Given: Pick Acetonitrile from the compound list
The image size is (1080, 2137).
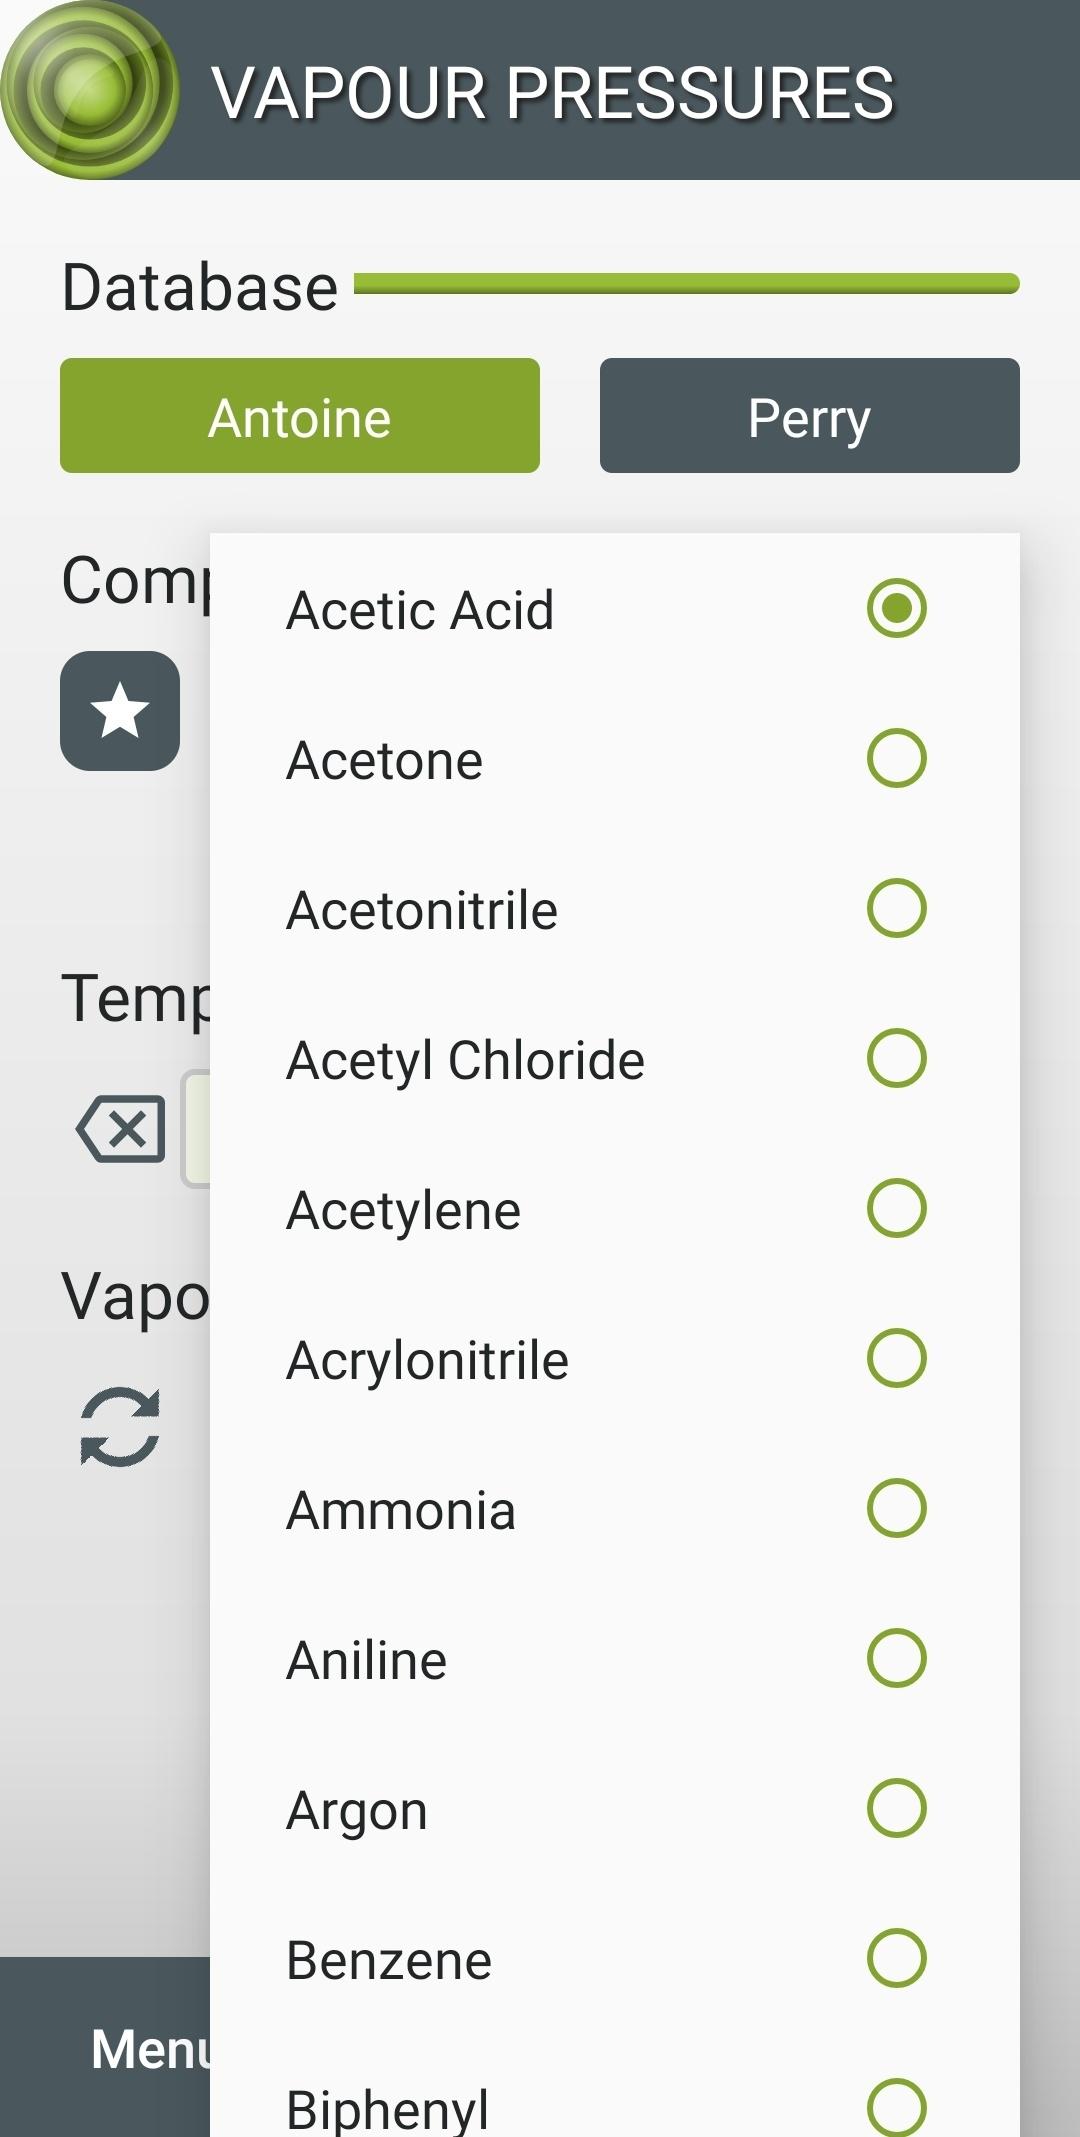Looking at the screenshot, I should click(x=615, y=909).
